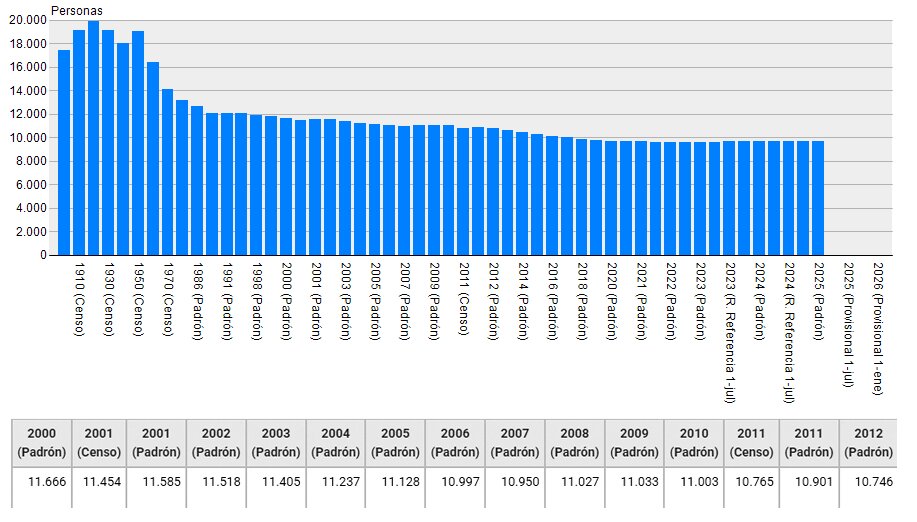Click the table cell showing 10.997
This screenshot has height=522, width=917.
point(455,488)
